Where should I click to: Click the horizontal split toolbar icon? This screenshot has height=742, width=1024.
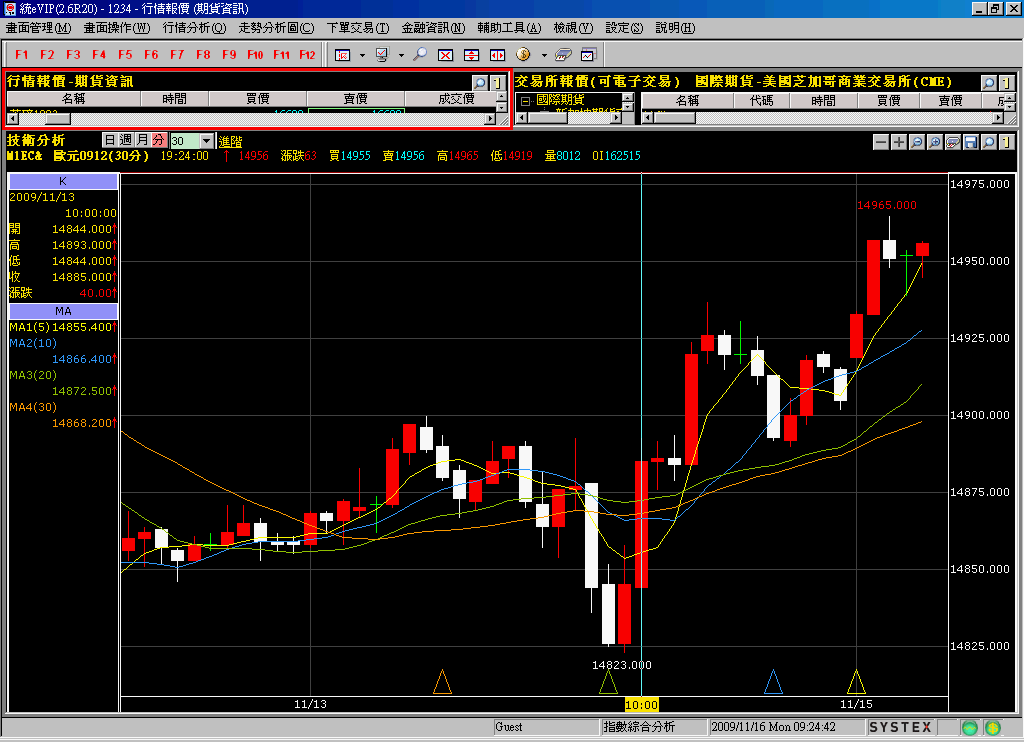498,55
